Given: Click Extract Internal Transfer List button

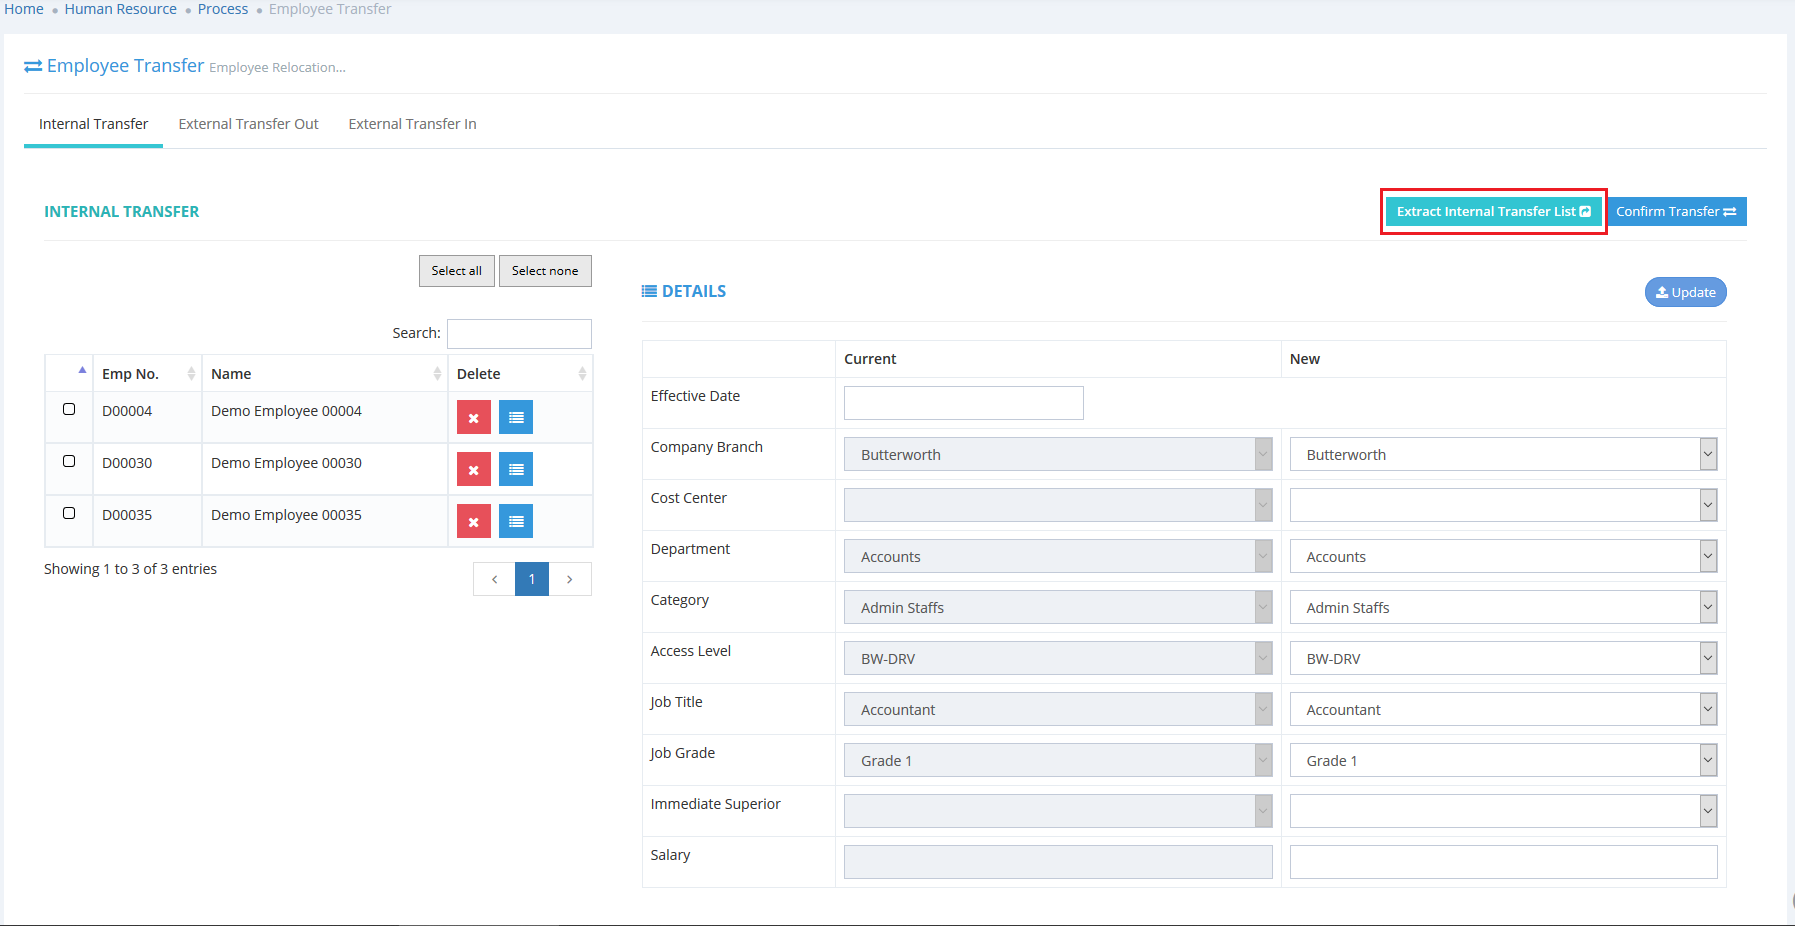Looking at the screenshot, I should (1492, 212).
